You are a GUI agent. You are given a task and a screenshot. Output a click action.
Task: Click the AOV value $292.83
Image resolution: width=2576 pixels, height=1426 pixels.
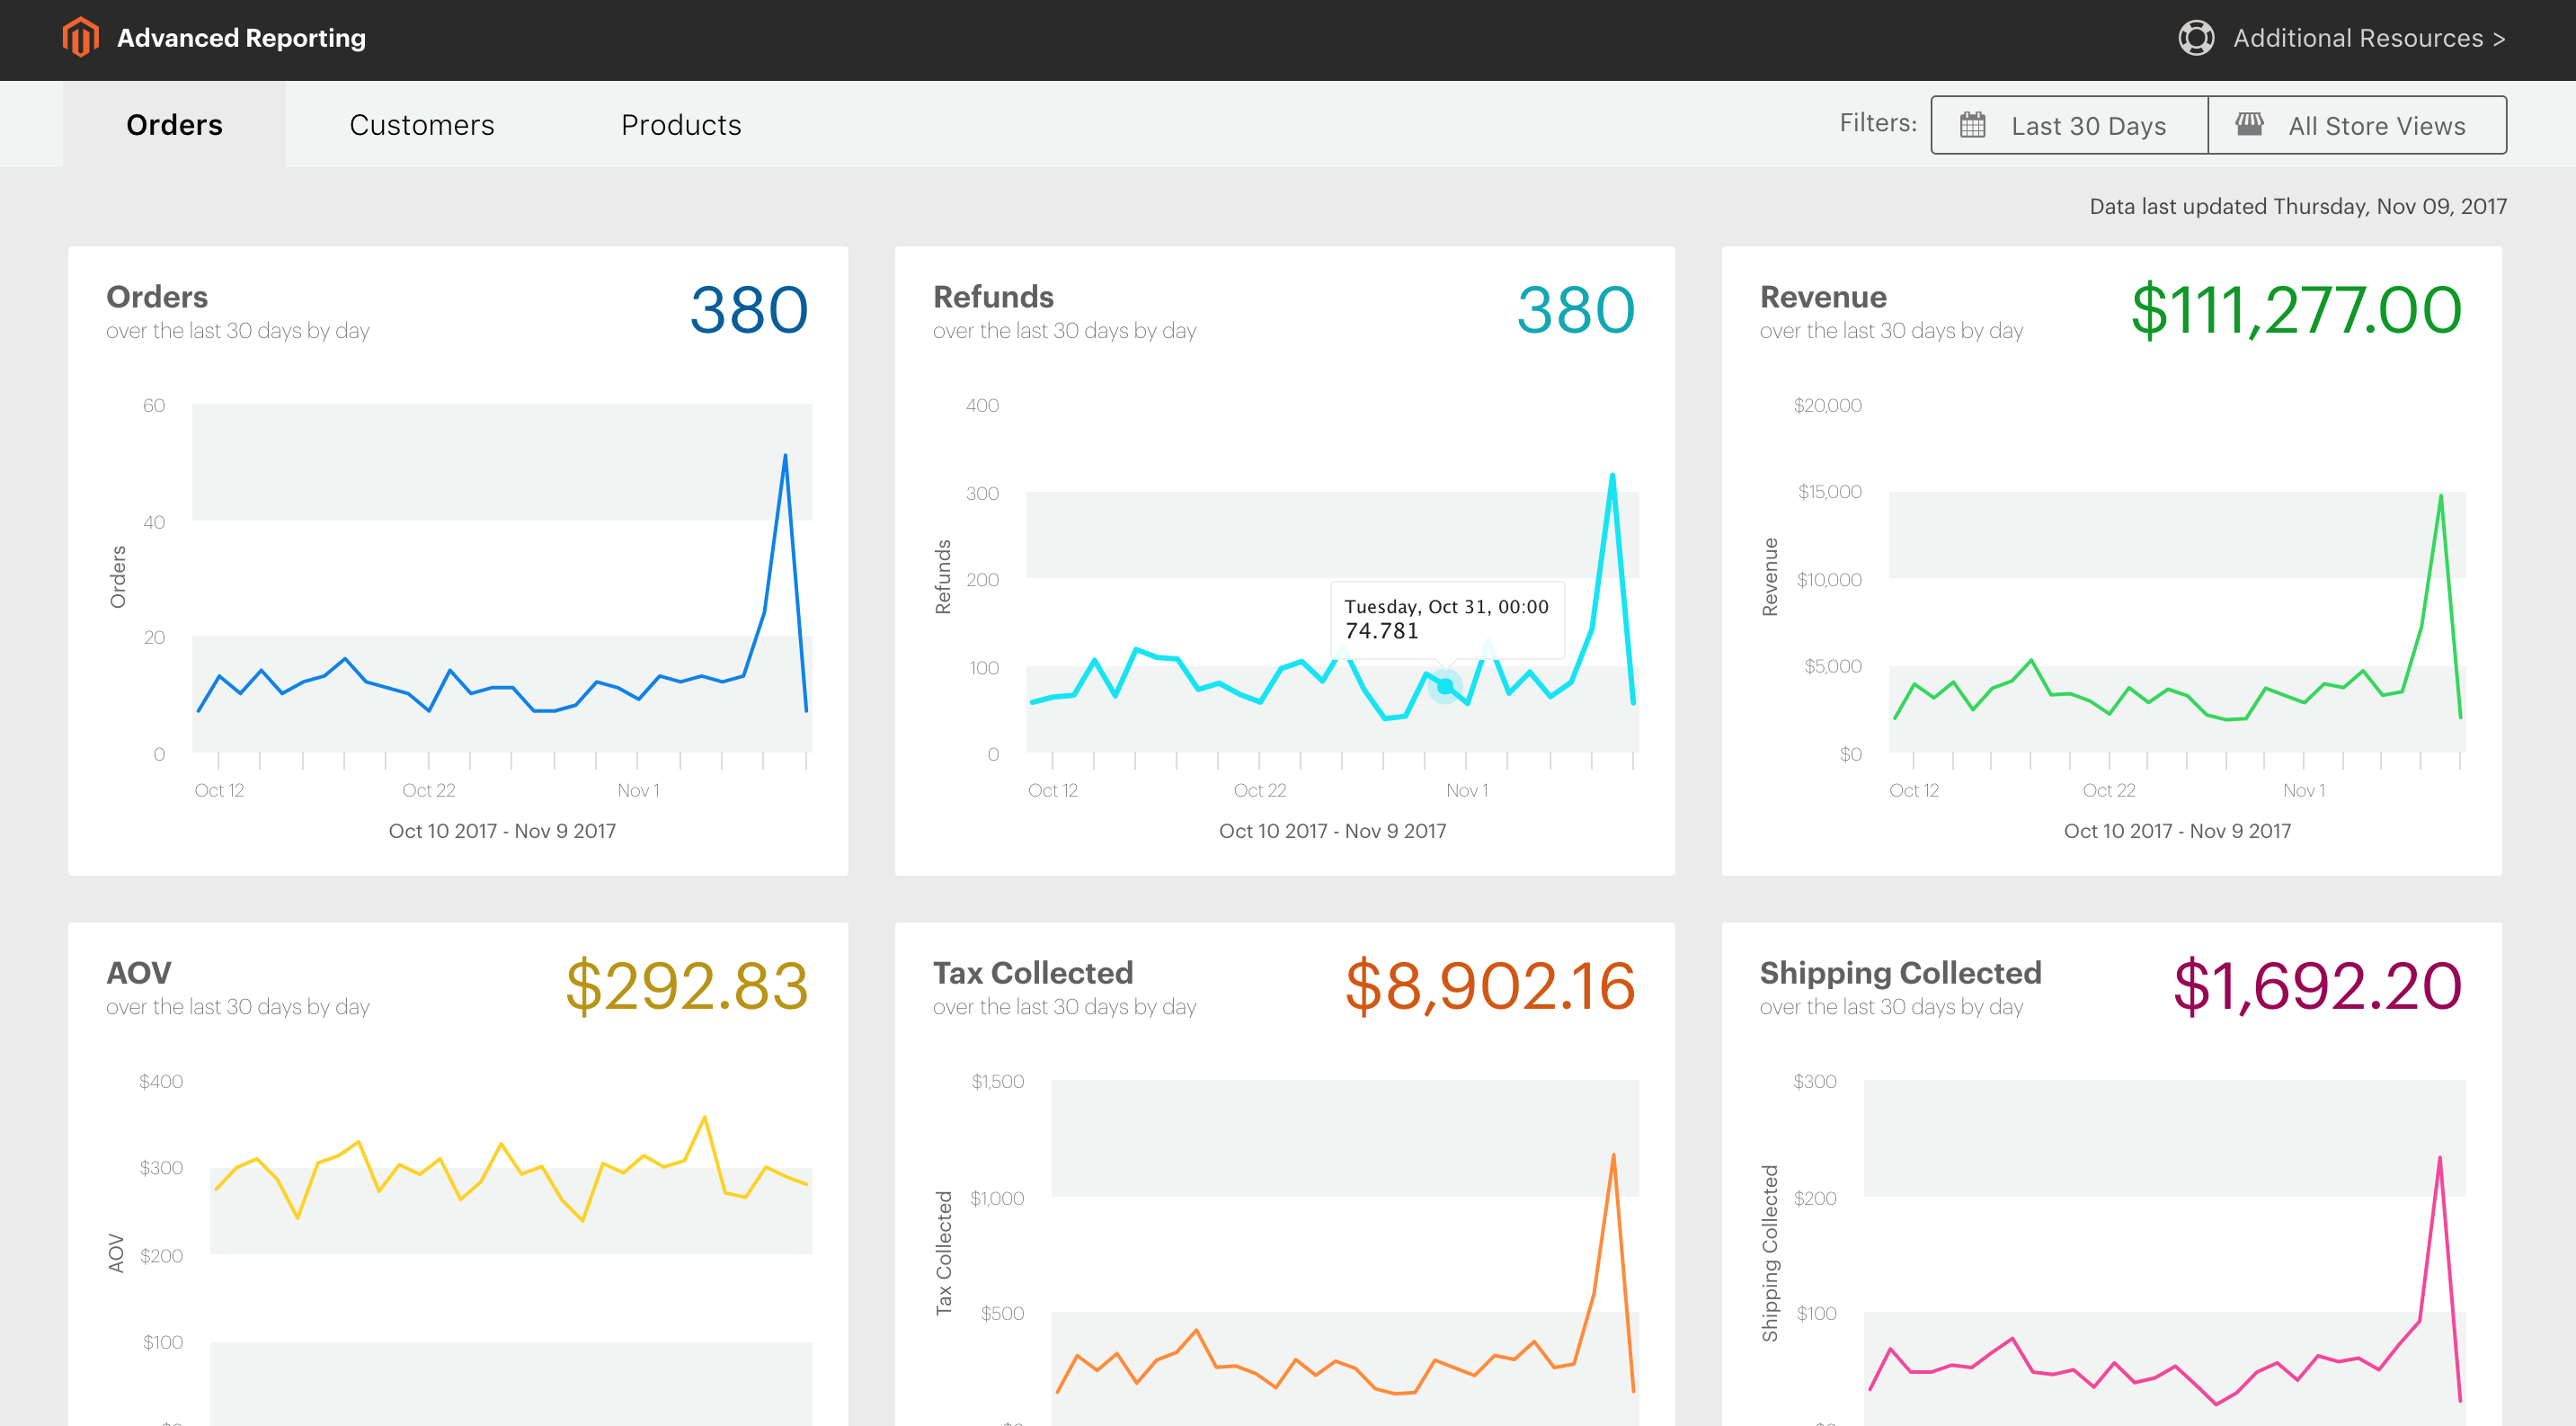686,986
